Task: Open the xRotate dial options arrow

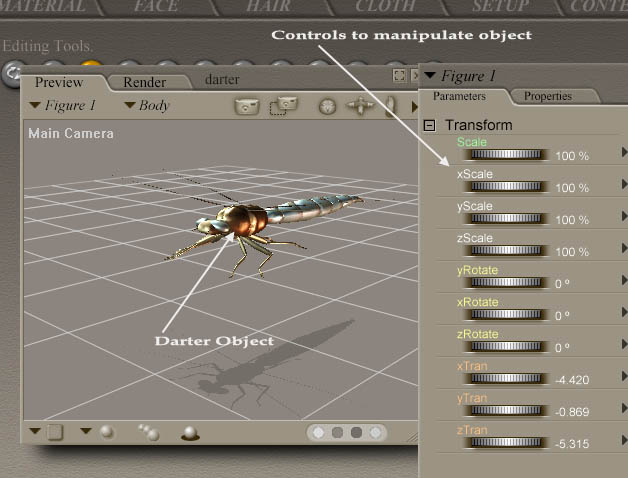Action: 624,312
